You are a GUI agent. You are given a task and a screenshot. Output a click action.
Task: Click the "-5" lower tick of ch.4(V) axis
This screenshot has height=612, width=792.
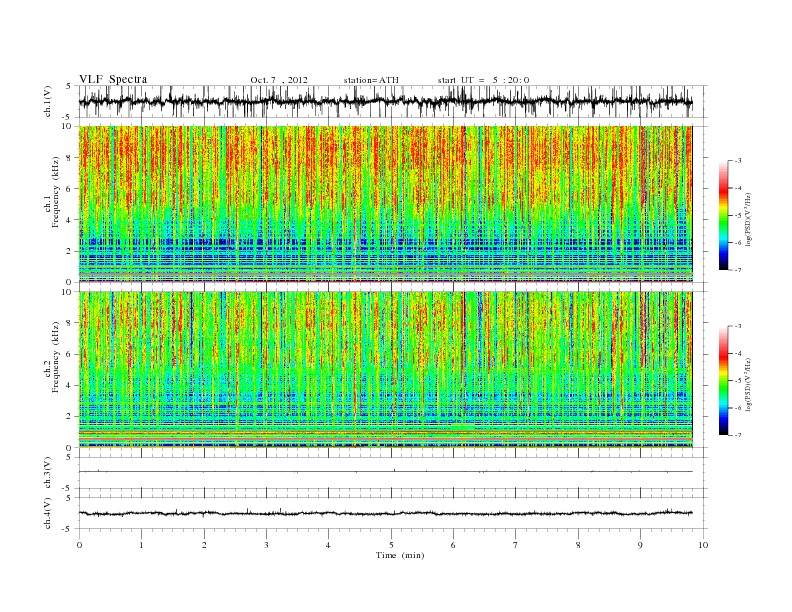(x=68, y=529)
